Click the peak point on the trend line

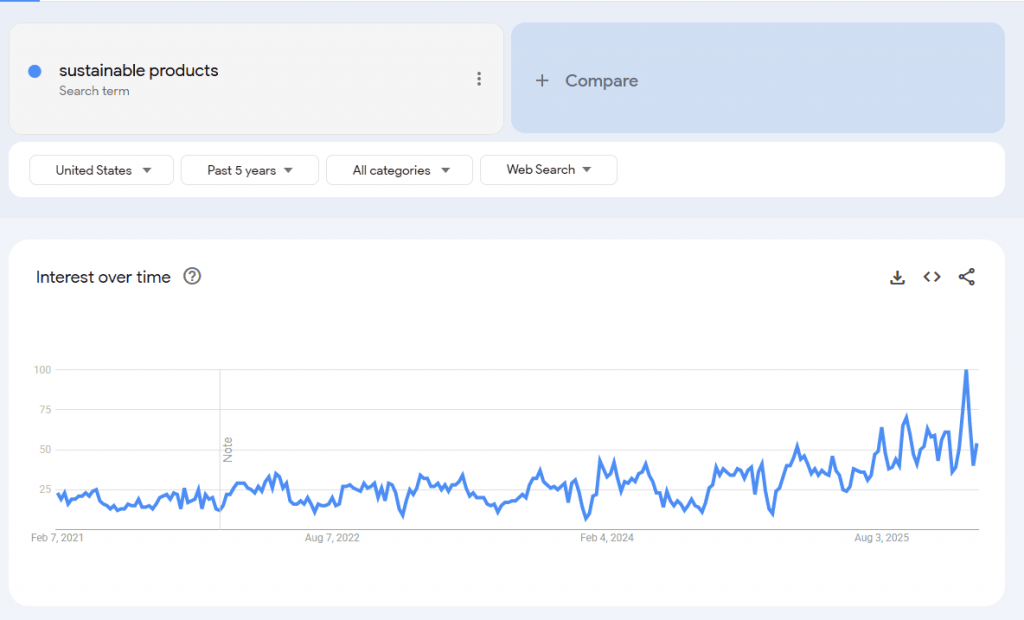tap(966, 372)
